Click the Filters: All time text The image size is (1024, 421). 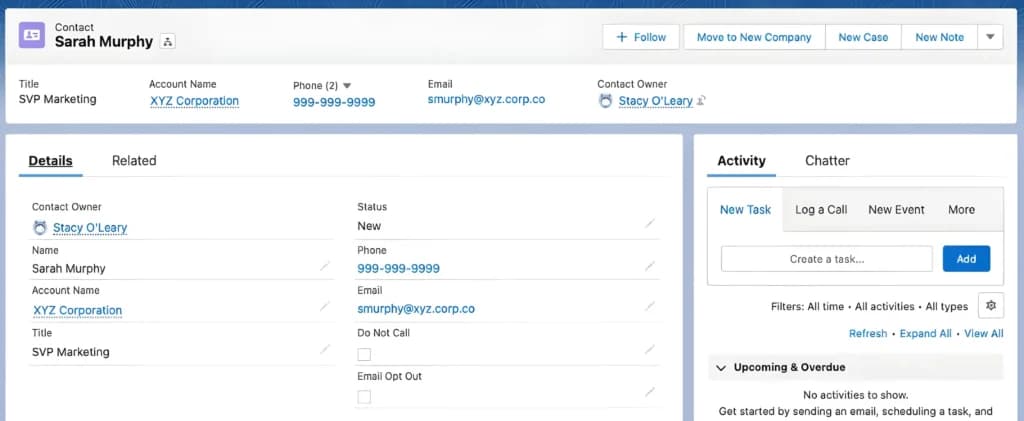(x=807, y=306)
